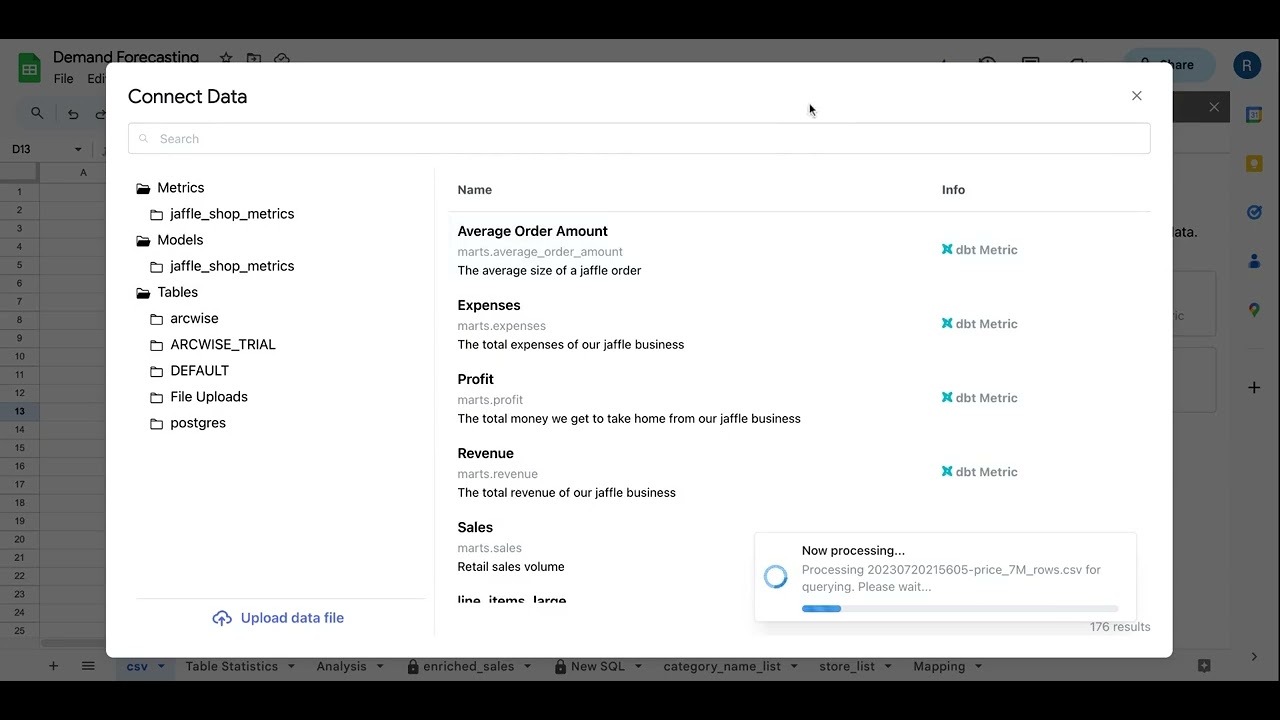
Task: Open Google Keep side panel icon
Action: [x=1254, y=163]
